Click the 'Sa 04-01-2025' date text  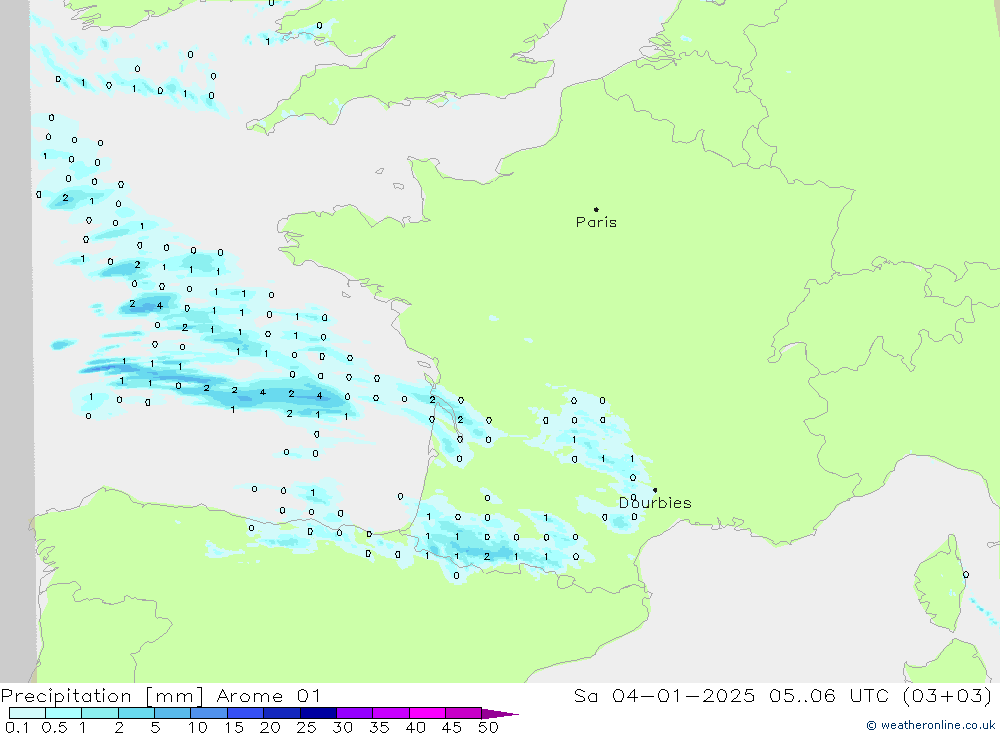coord(664,695)
